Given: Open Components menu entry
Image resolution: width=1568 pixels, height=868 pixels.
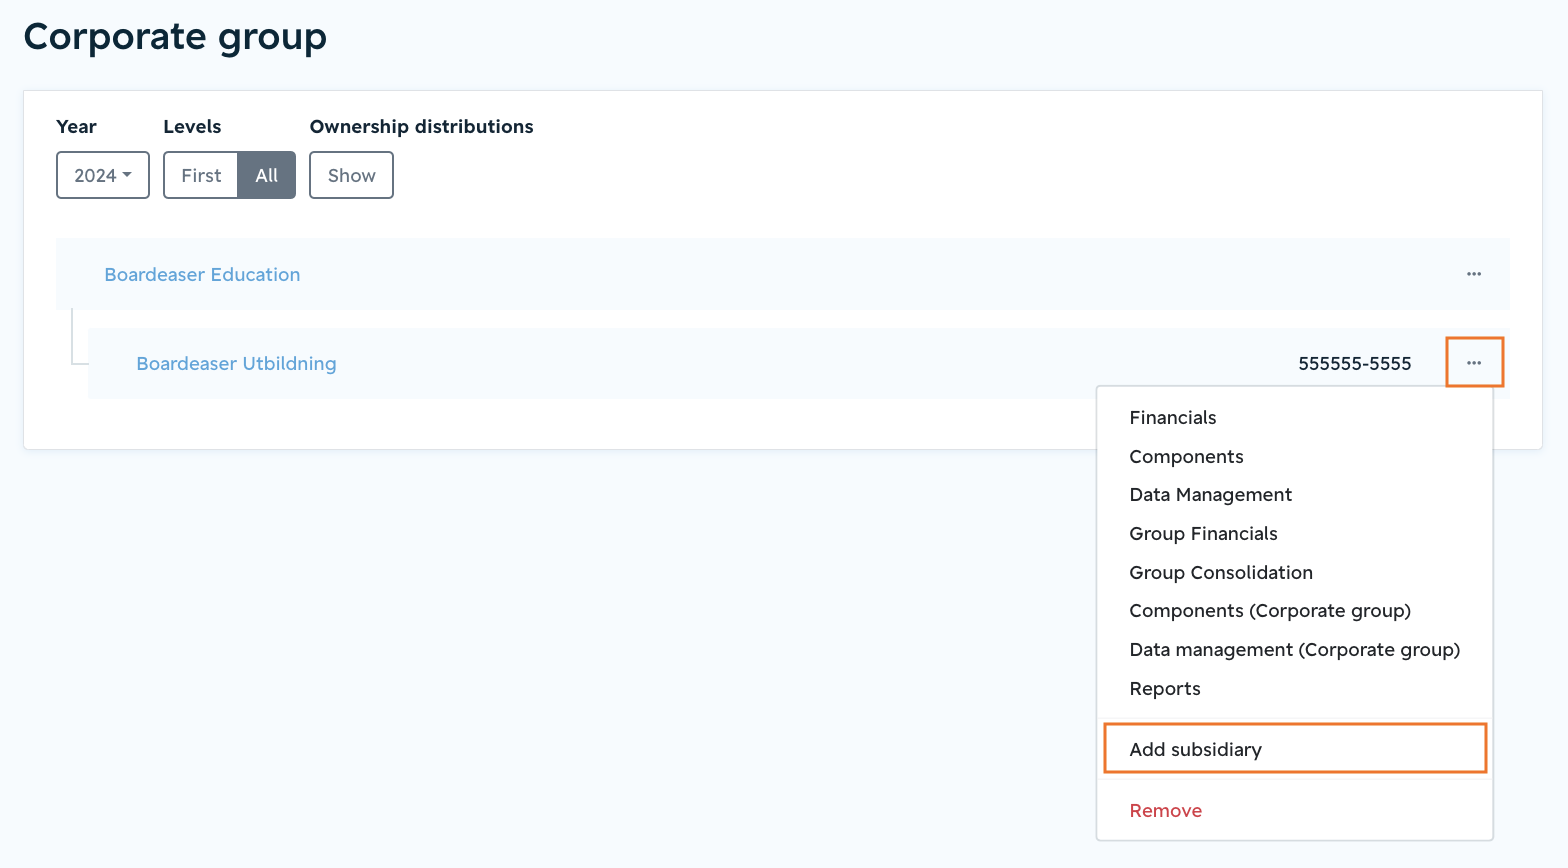Looking at the screenshot, I should pyautogui.click(x=1295, y=457).
